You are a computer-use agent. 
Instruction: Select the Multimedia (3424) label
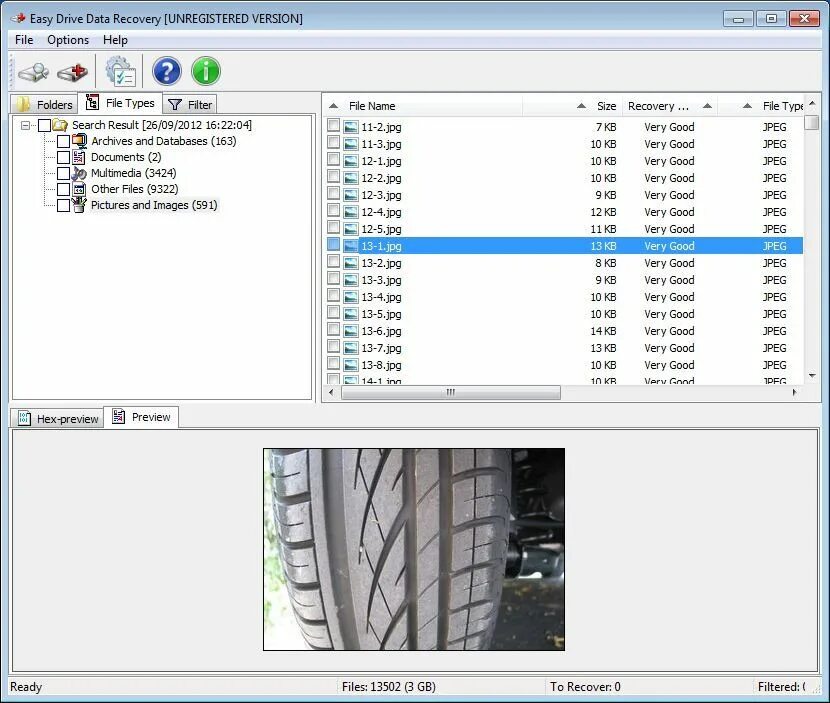point(133,173)
